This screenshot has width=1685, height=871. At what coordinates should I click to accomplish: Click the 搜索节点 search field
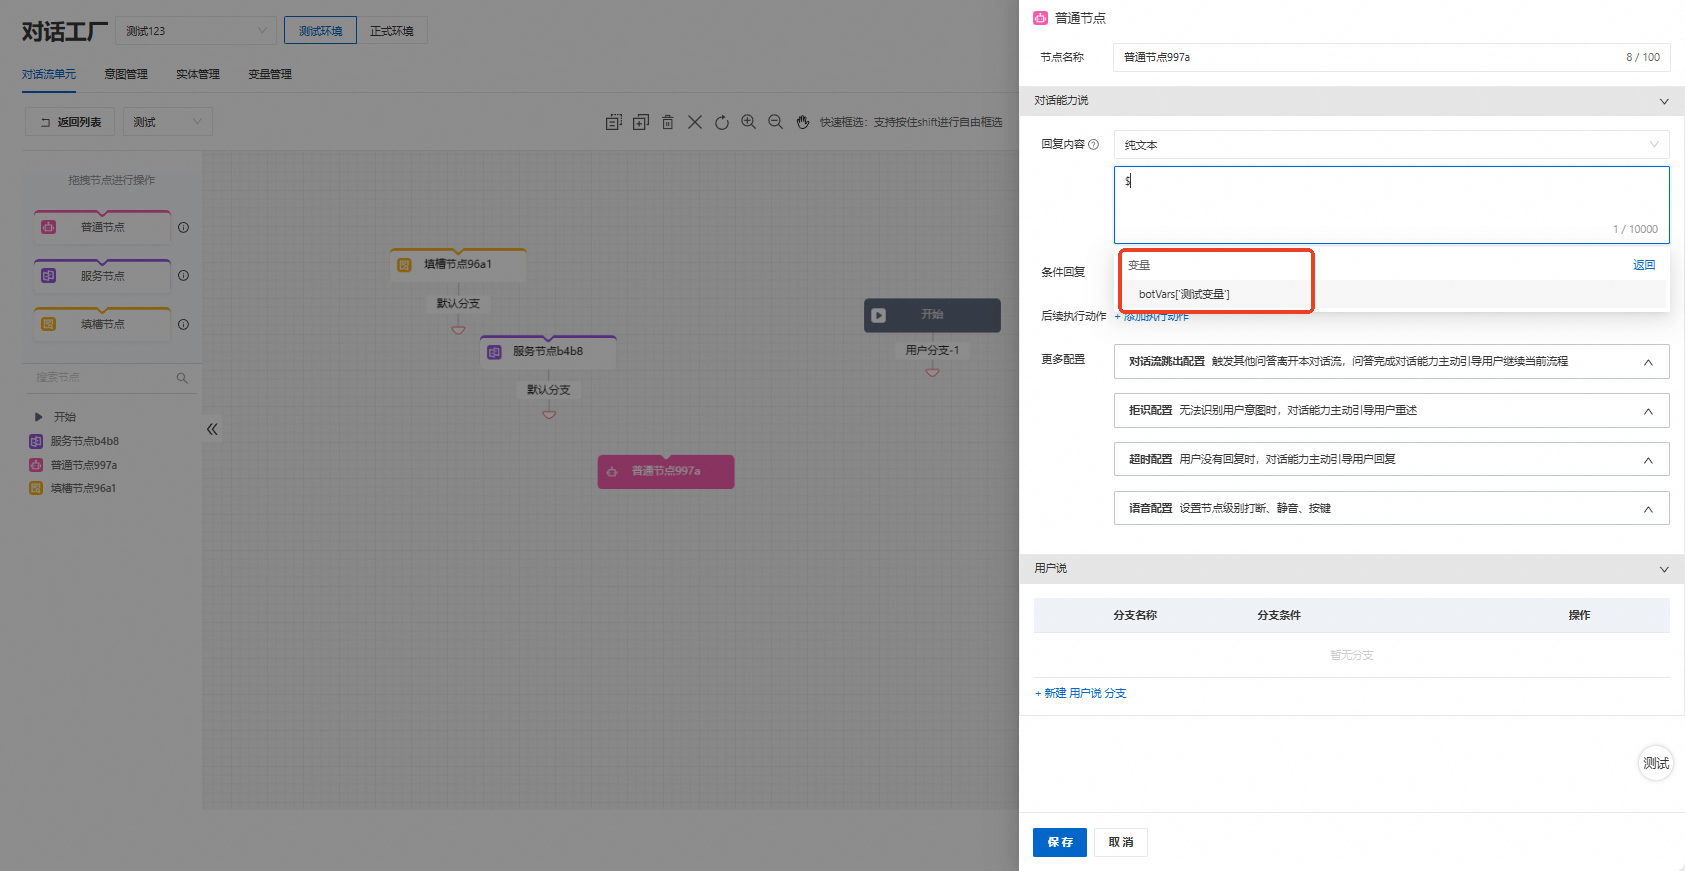click(x=110, y=378)
